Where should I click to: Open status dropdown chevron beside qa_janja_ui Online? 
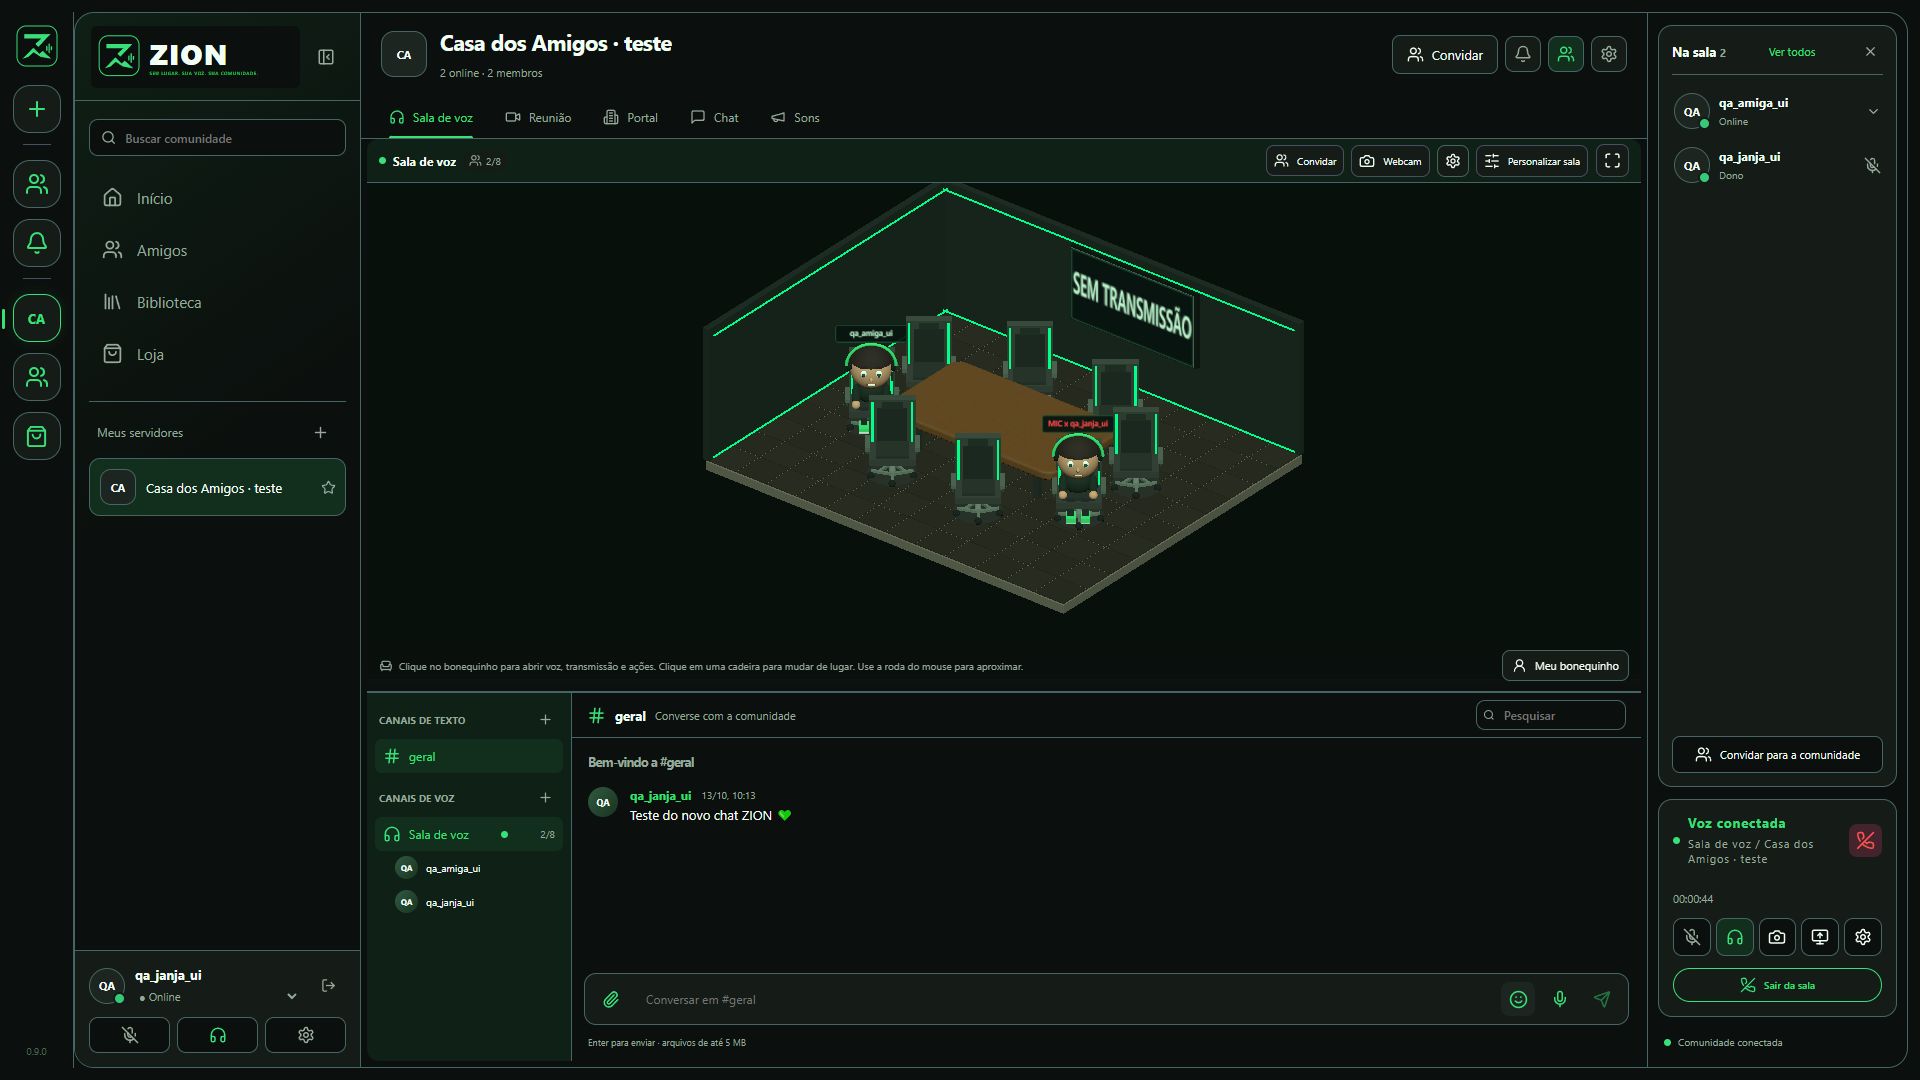point(292,996)
